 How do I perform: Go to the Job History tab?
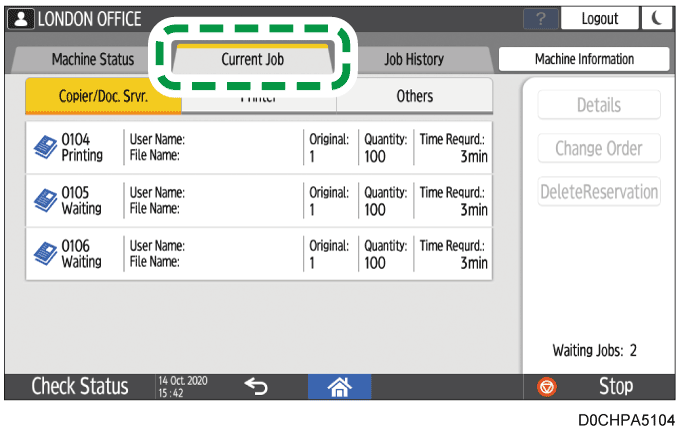(x=414, y=60)
